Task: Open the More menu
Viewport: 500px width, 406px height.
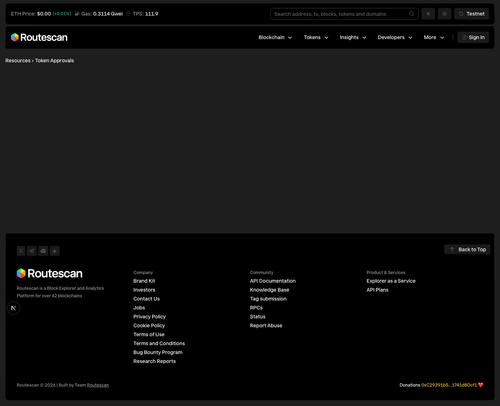Action: [x=434, y=37]
